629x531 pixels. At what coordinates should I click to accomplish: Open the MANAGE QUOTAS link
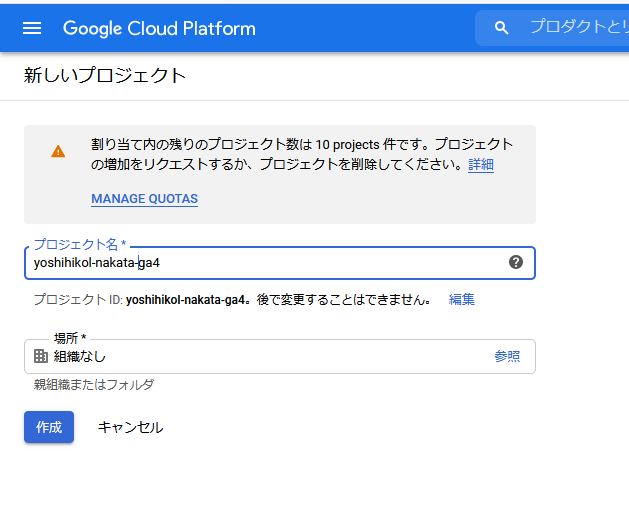[144, 199]
